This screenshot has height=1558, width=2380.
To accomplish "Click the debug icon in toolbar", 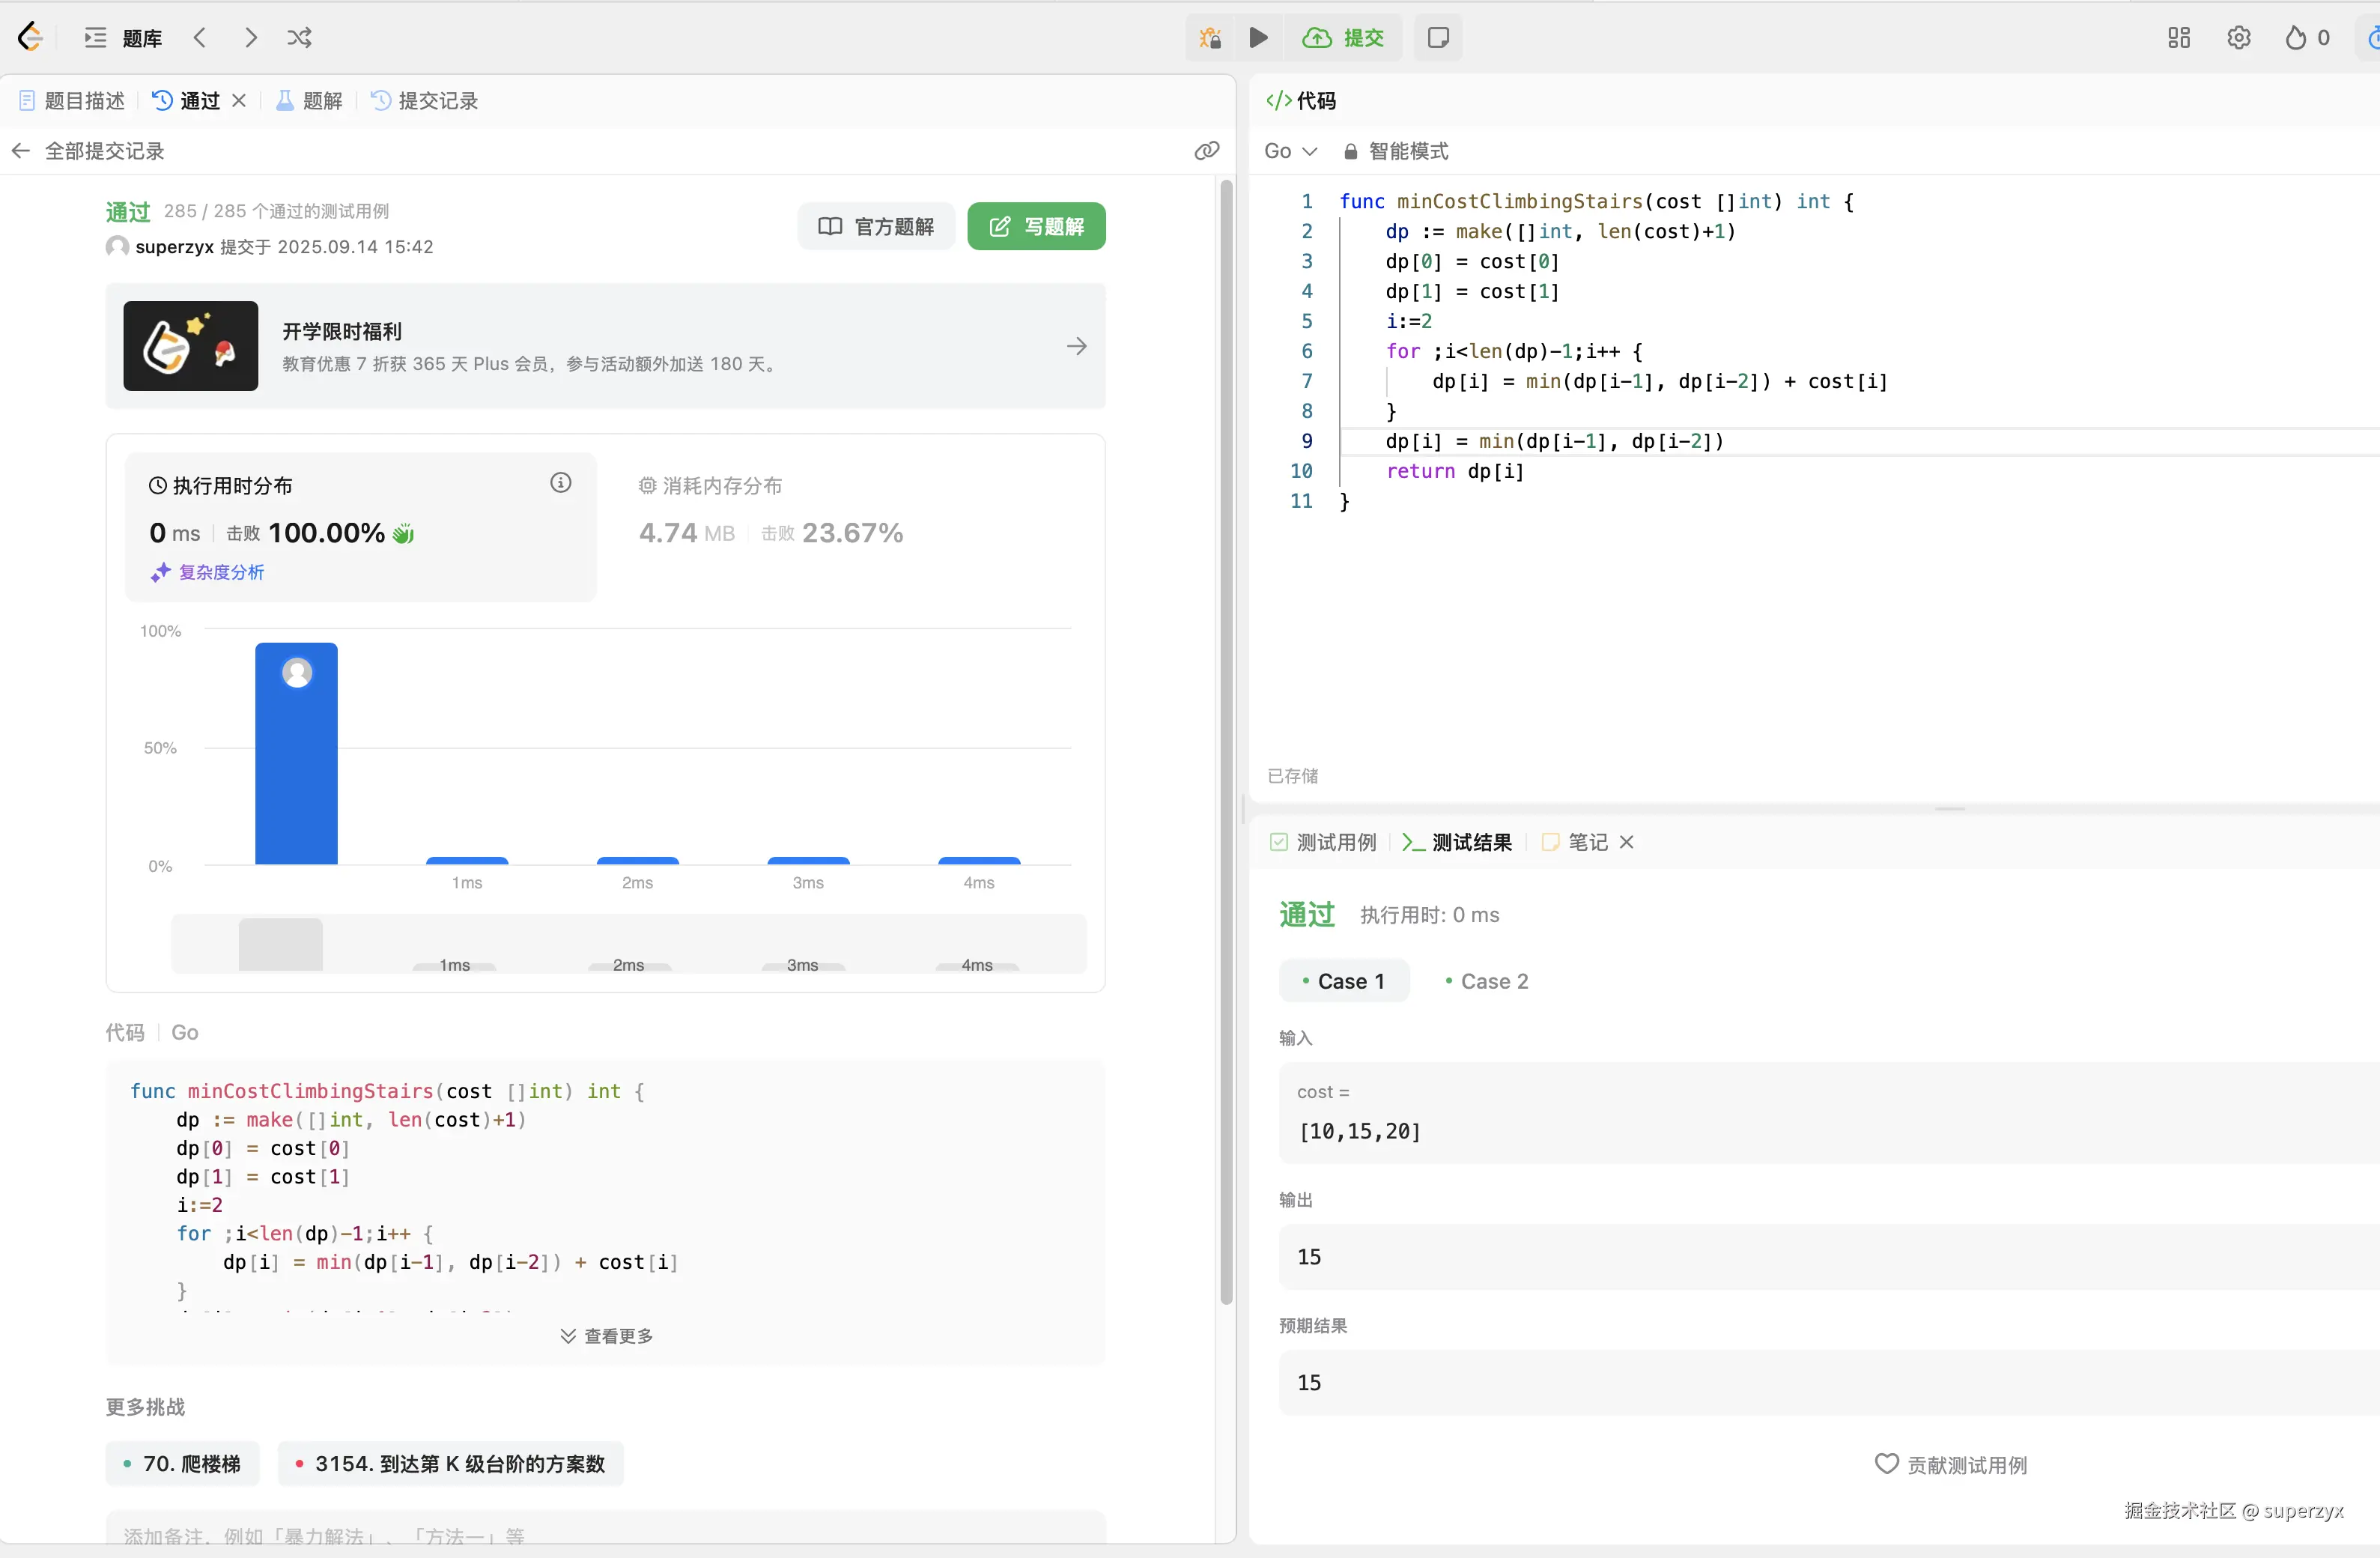I will [1210, 38].
